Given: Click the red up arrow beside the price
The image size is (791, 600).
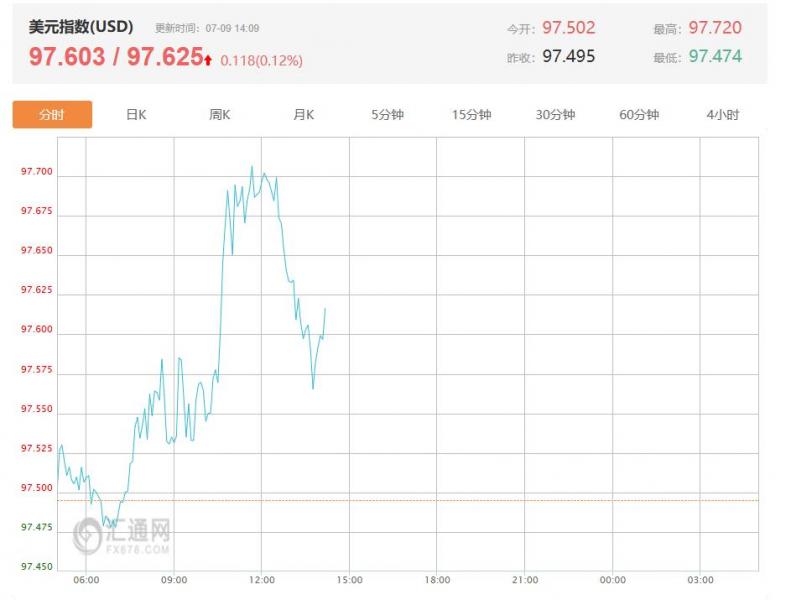Looking at the screenshot, I should 208,60.
